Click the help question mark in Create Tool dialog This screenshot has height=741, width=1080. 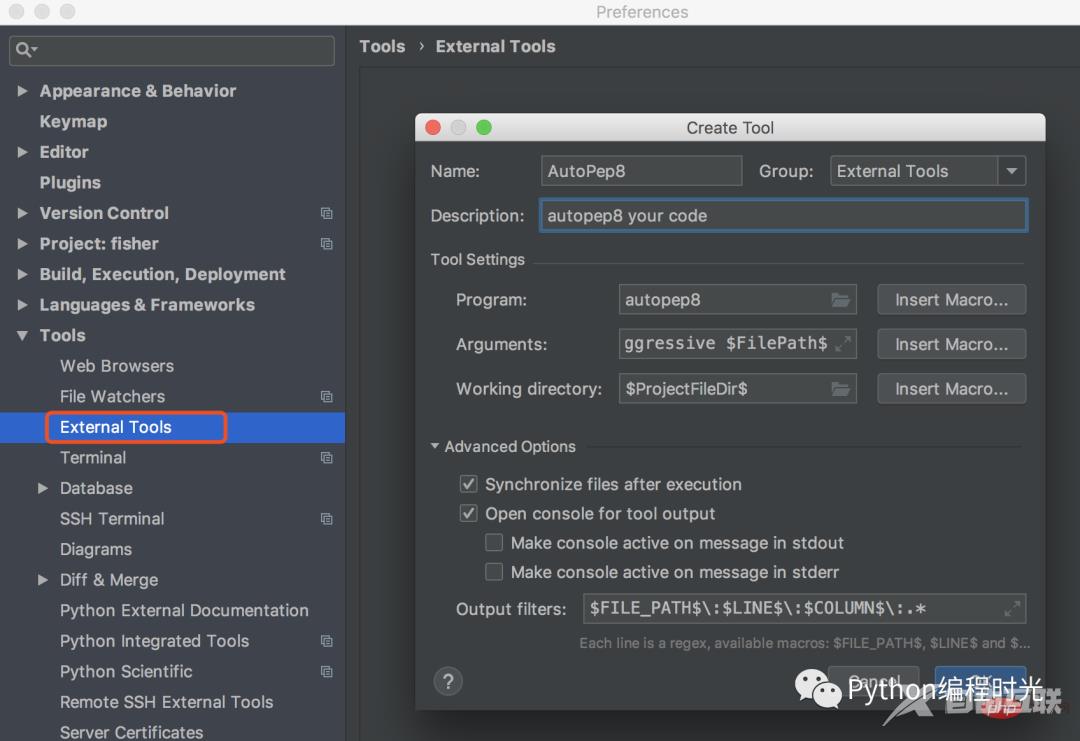pyautogui.click(x=448, y=681)
